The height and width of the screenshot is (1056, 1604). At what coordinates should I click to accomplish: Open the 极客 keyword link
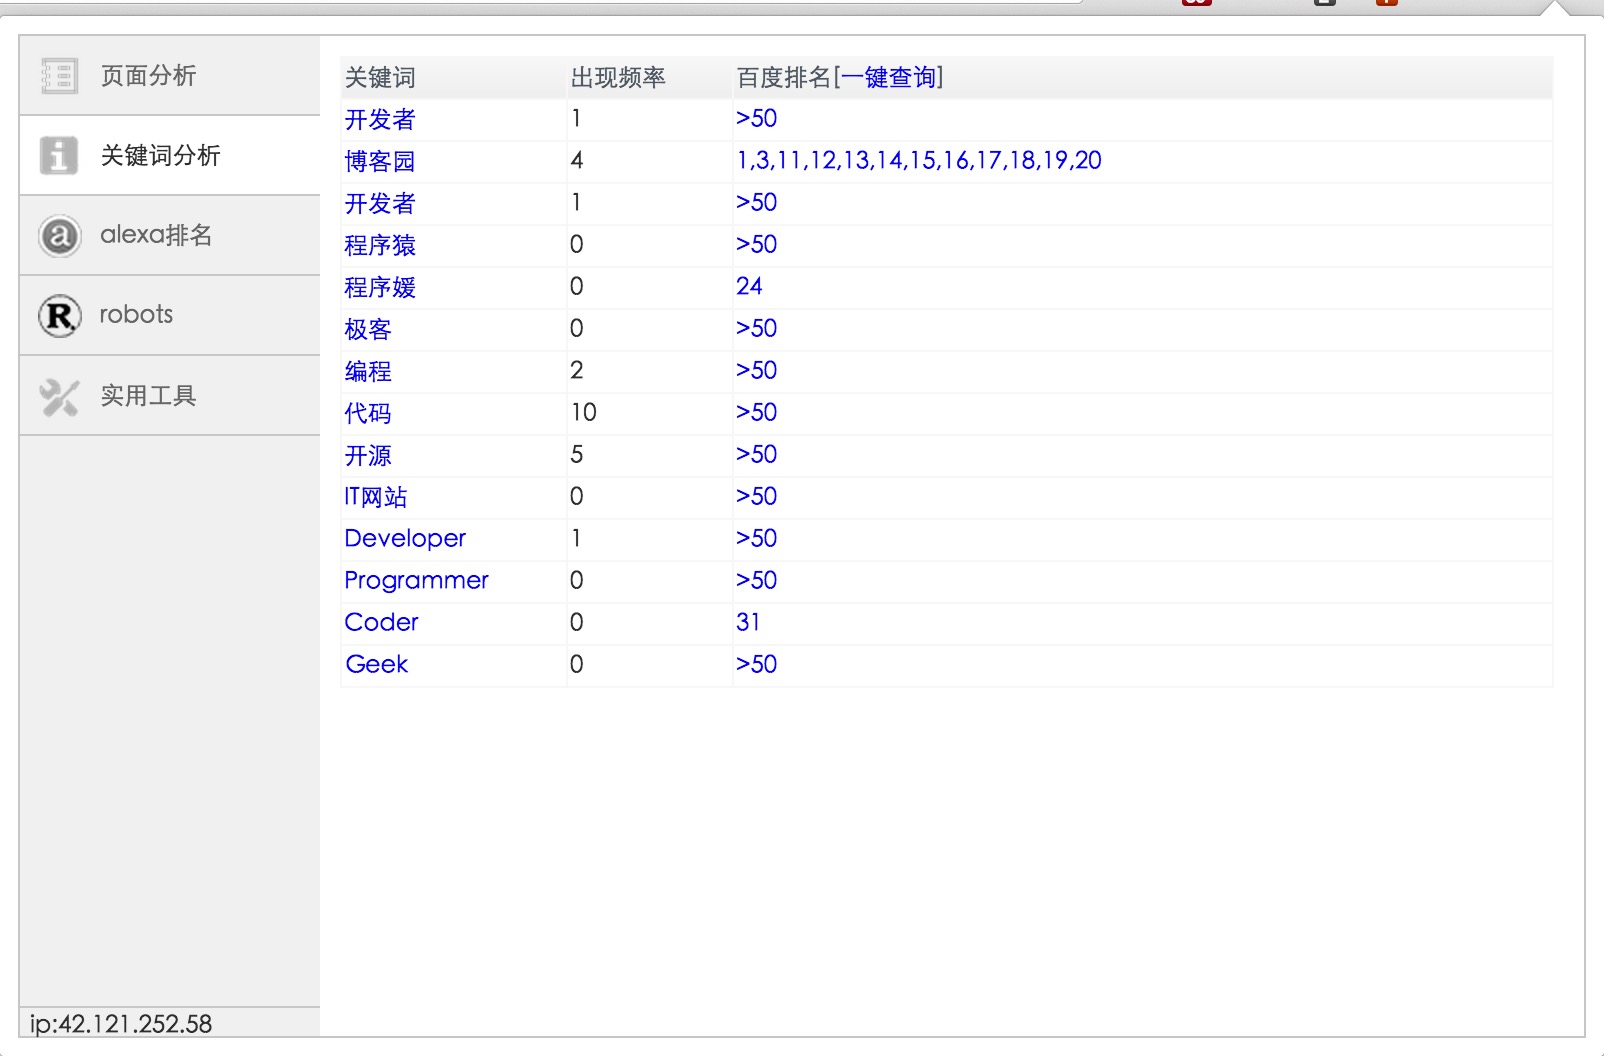[x=368, y=329]
